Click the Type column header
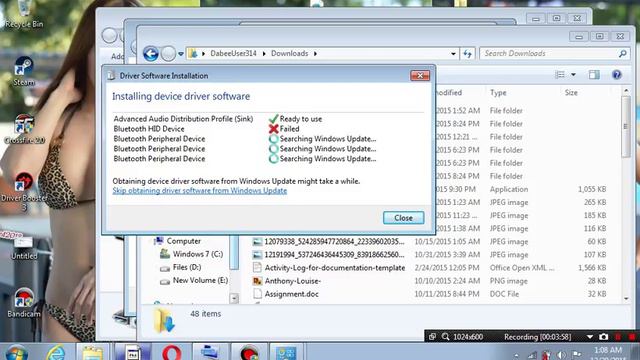 pos(498,93)
